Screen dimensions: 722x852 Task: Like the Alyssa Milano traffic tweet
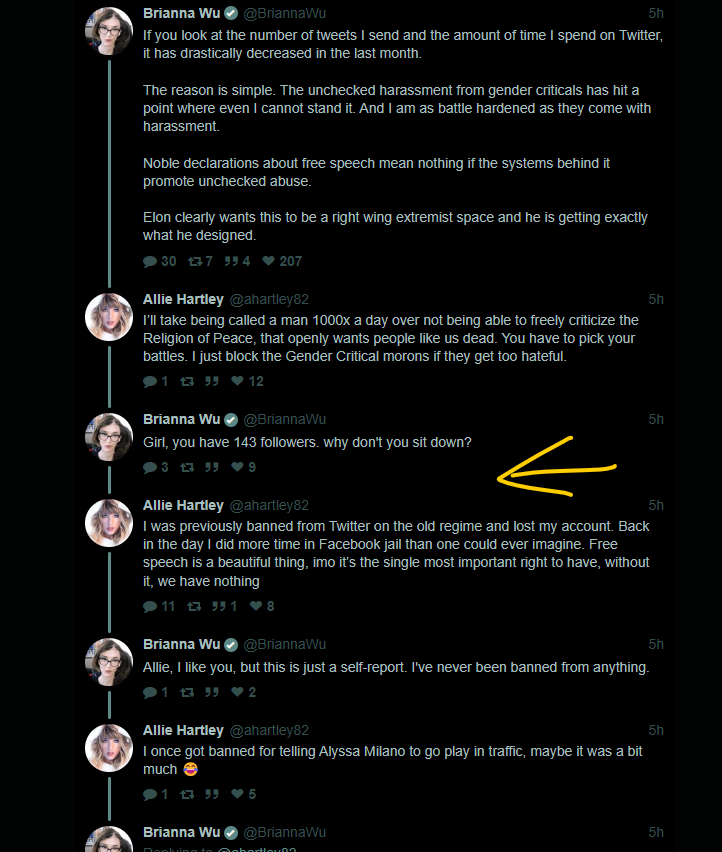pos(237,794)
